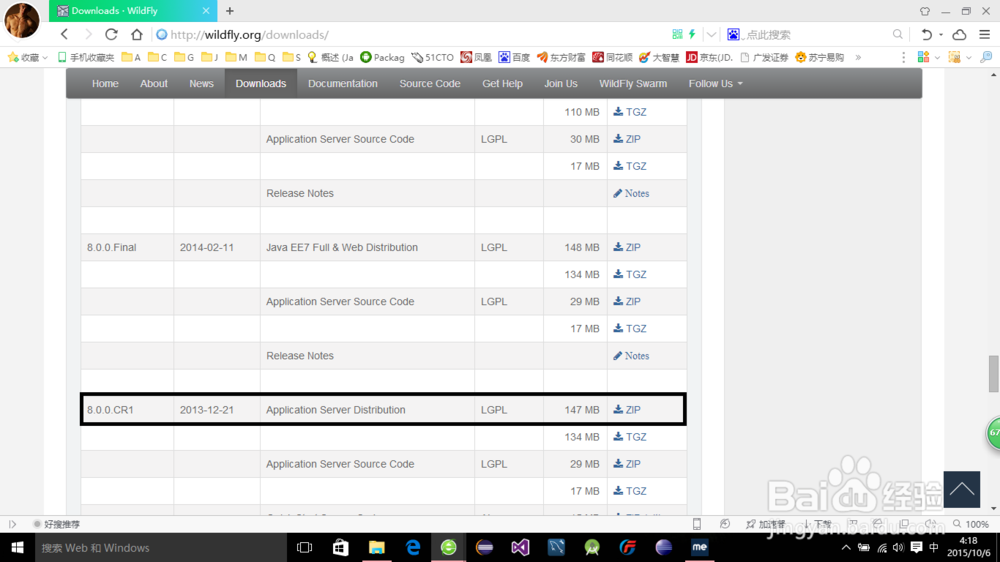1000x562 pixels.
Task: Open the 手机收藏夹 bookmark
Action: pos(86,57)
